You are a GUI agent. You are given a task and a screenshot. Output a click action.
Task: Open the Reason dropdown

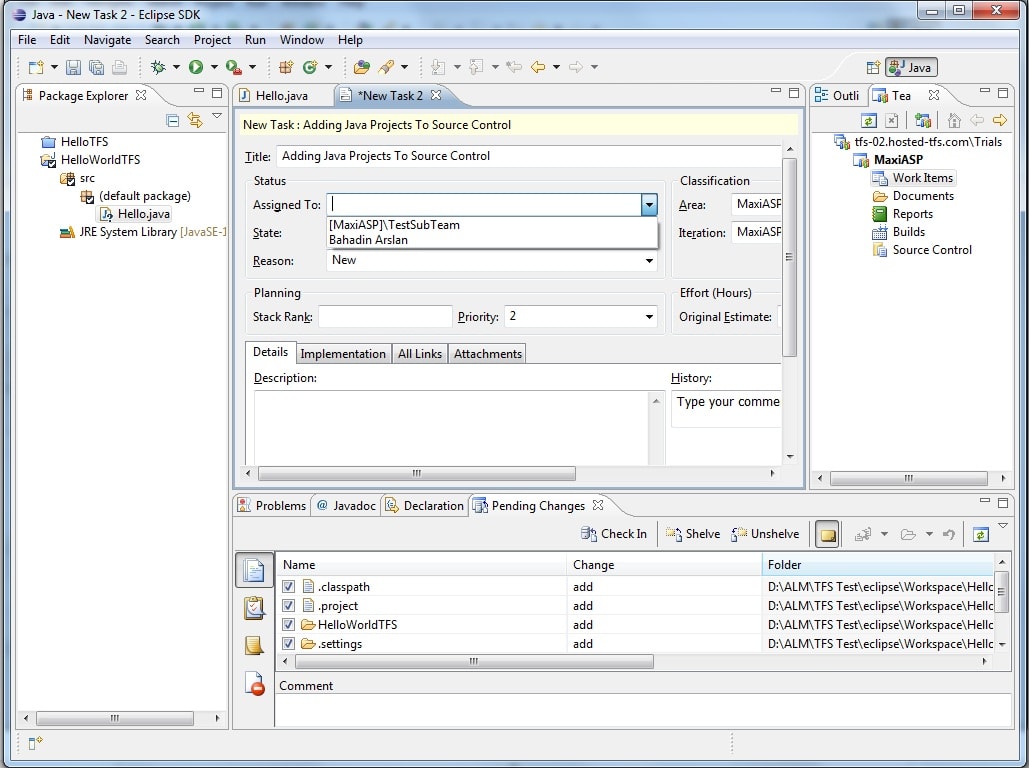tap(649, 261)
